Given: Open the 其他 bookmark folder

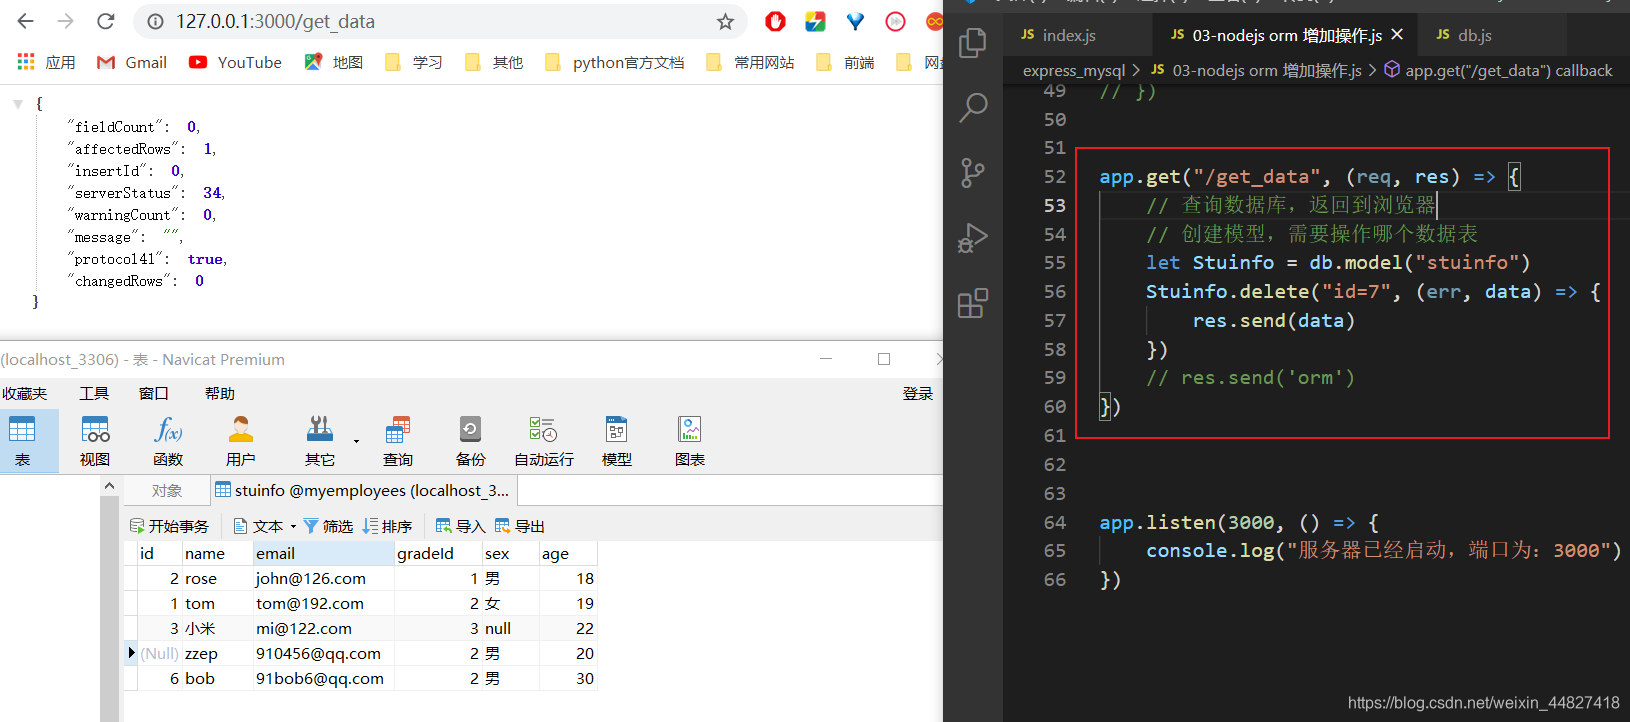Looking at the screenshot, I should point(494,62).
